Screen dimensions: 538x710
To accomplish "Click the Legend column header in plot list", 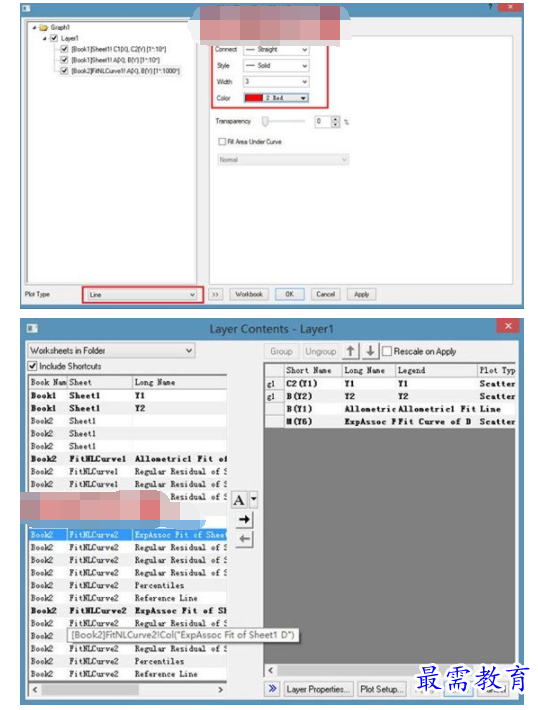I will click(x=436, y=370).
